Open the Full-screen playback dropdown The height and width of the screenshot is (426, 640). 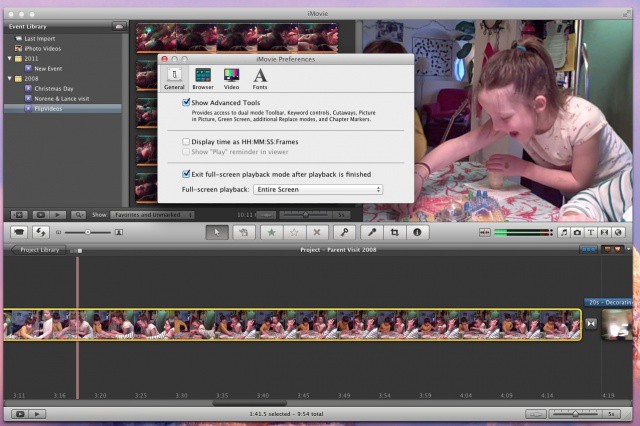[318, 189]
